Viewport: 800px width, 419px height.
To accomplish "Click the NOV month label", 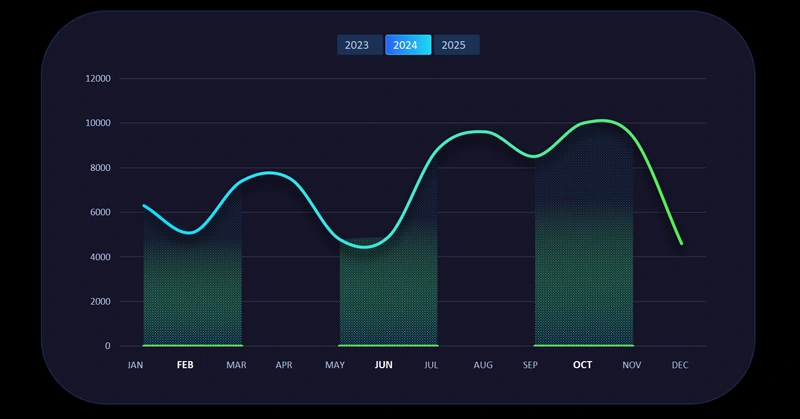I will point(631,365).
